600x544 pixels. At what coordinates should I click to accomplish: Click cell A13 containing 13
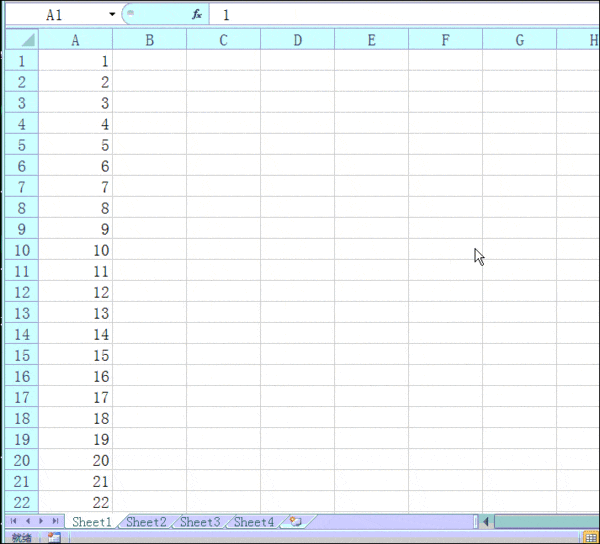click(x=75, y=313)
